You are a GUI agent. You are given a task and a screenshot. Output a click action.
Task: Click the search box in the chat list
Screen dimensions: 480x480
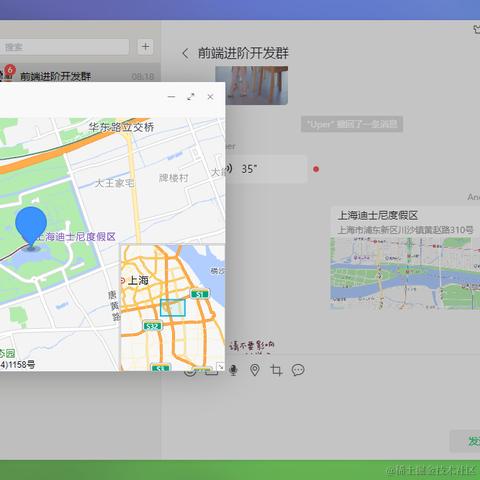(x=64, y=47)
